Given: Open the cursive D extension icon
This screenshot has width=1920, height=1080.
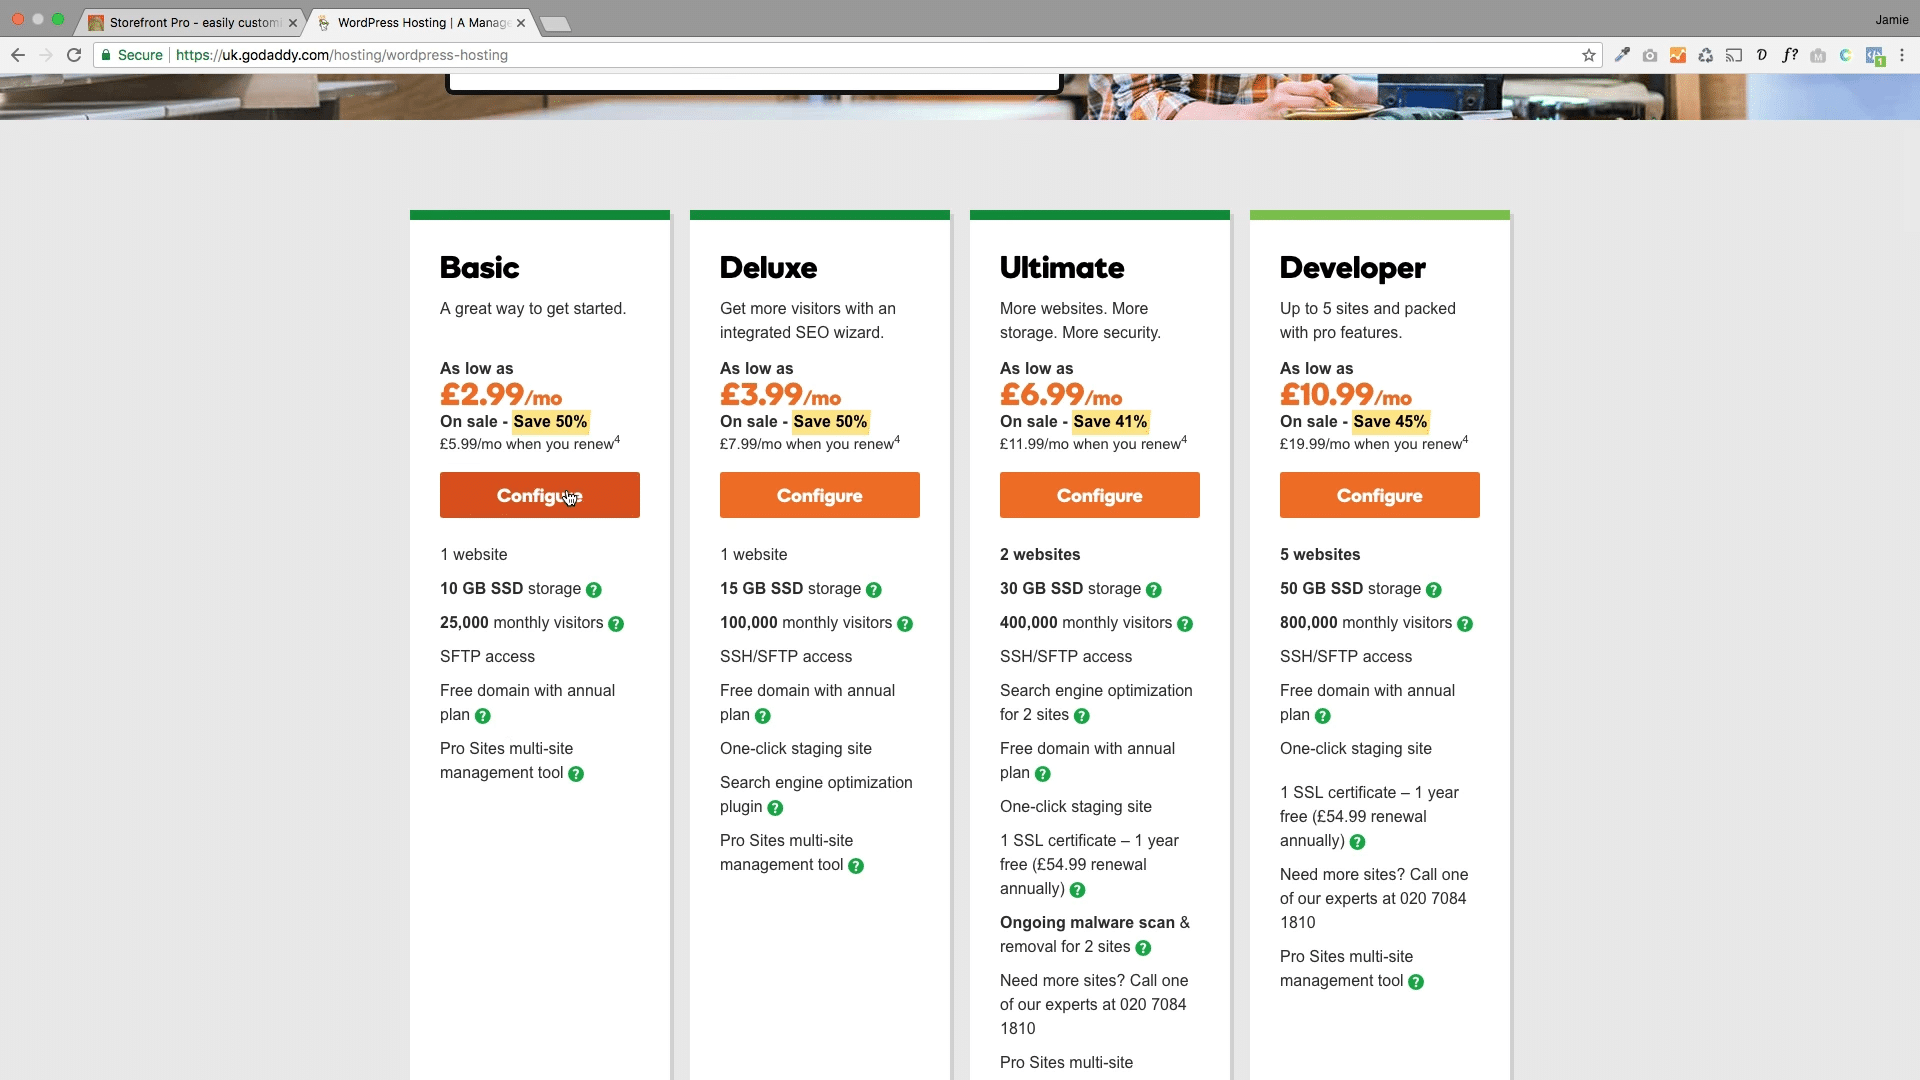Looking at the screenshot, I should point(1762,55).
